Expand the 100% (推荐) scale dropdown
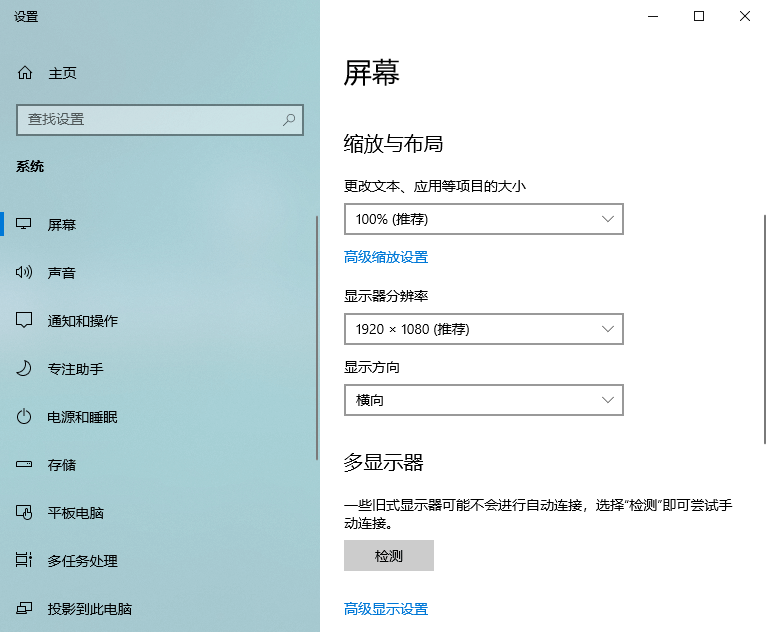The width and height of the screenshot is (768, 632). pyautogui.click(x=483, y=219)
